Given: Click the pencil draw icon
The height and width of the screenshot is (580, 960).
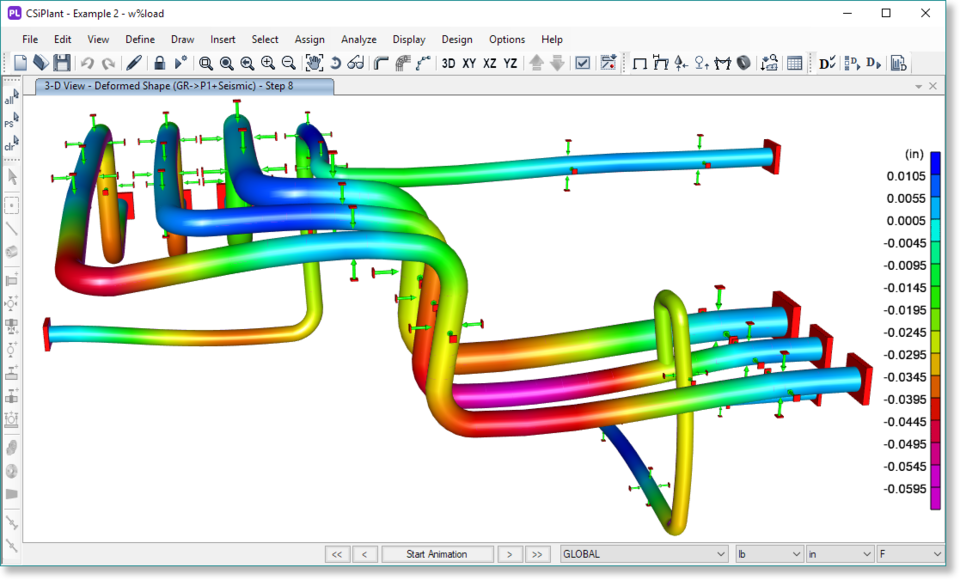Looking at the screenshot, I should point(134,63).
